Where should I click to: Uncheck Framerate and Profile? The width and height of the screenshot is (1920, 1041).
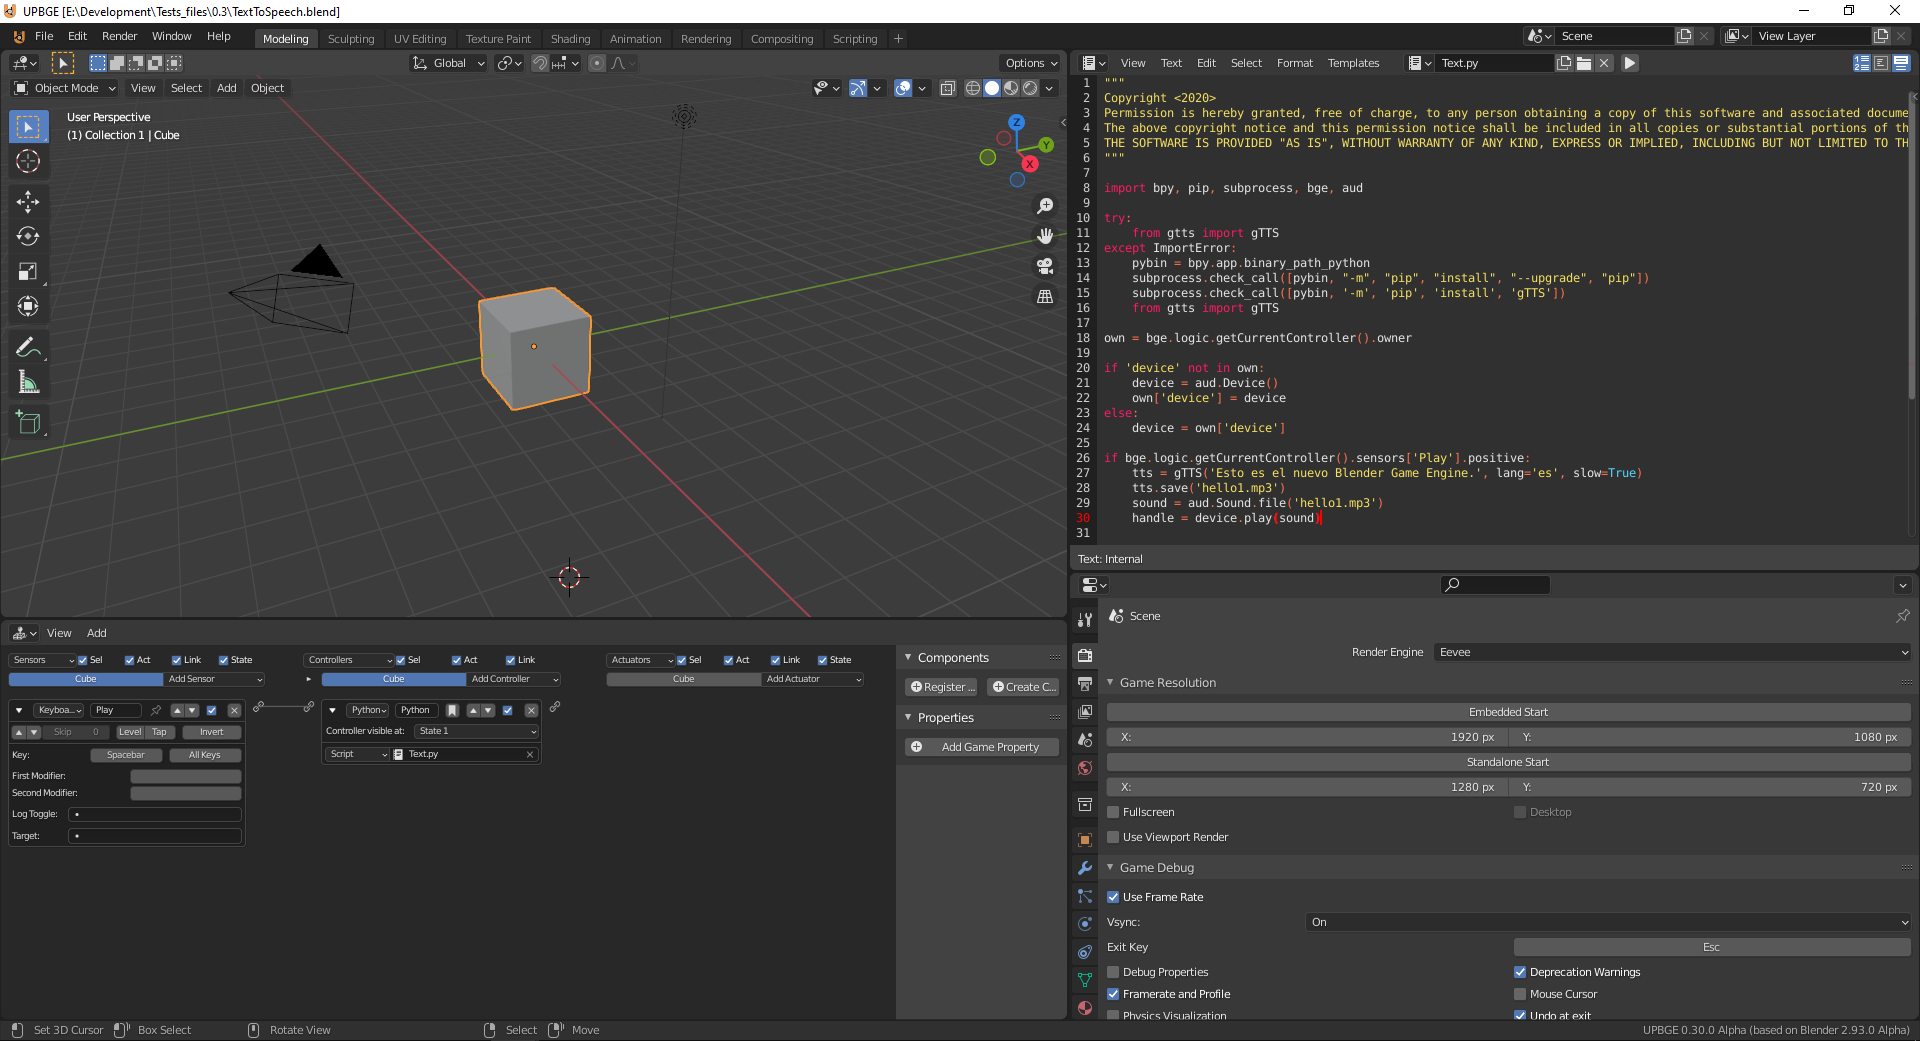[x=1113, y=994]
